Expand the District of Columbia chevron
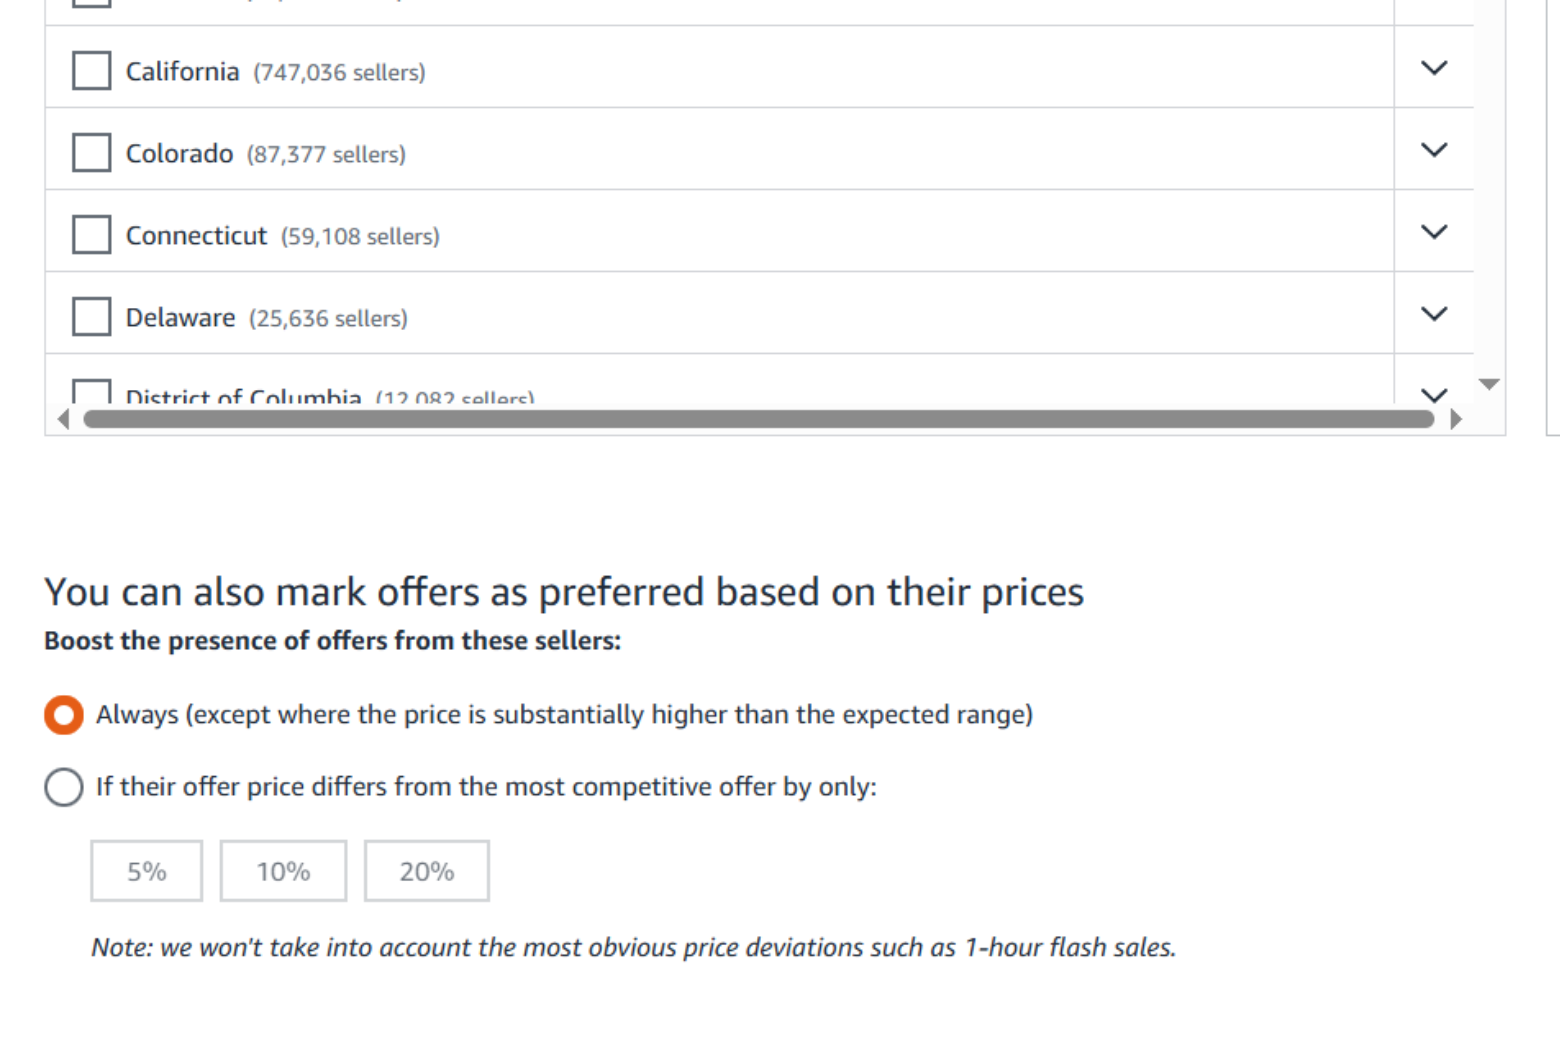The height and width of the screenshot is (1040, 1560). click(1434, 394)
